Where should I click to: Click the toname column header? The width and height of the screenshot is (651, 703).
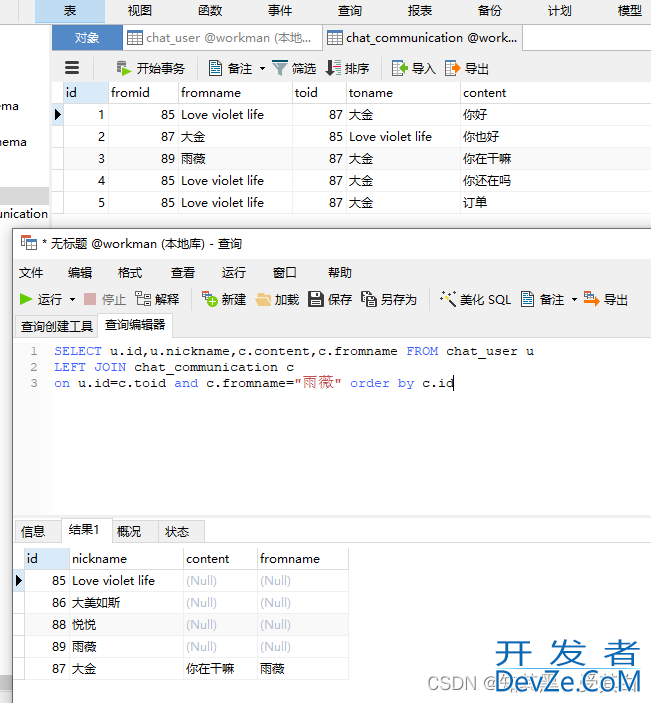tap(403, 93)
